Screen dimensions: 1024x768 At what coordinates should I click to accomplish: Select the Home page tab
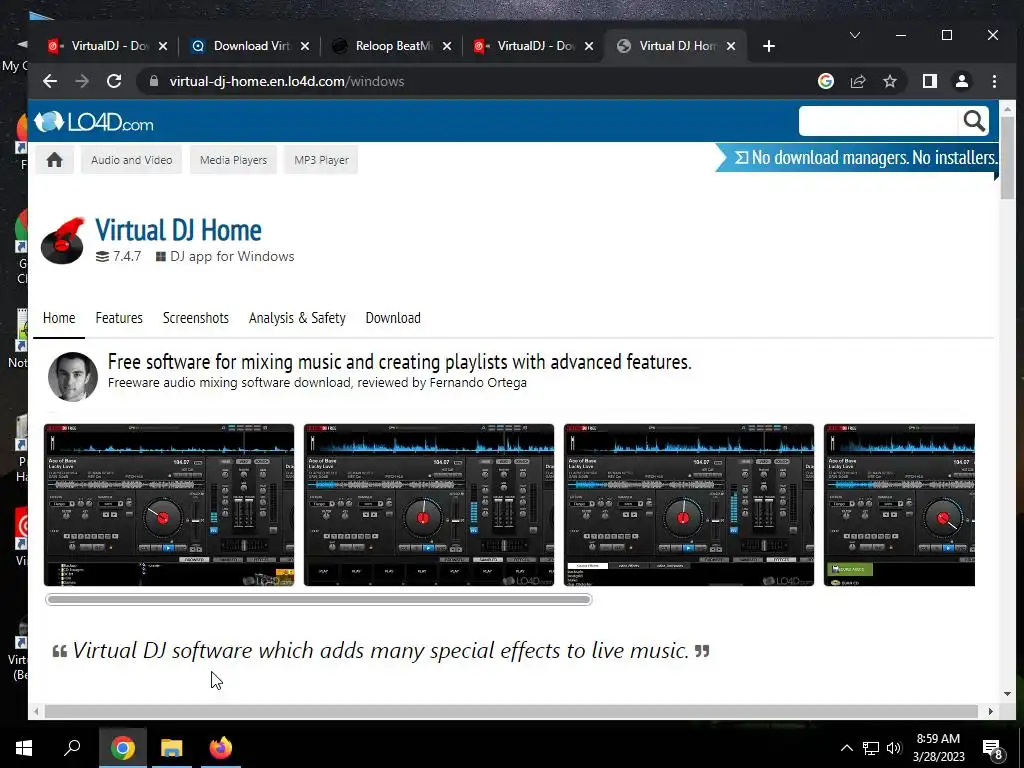[59, 318]
